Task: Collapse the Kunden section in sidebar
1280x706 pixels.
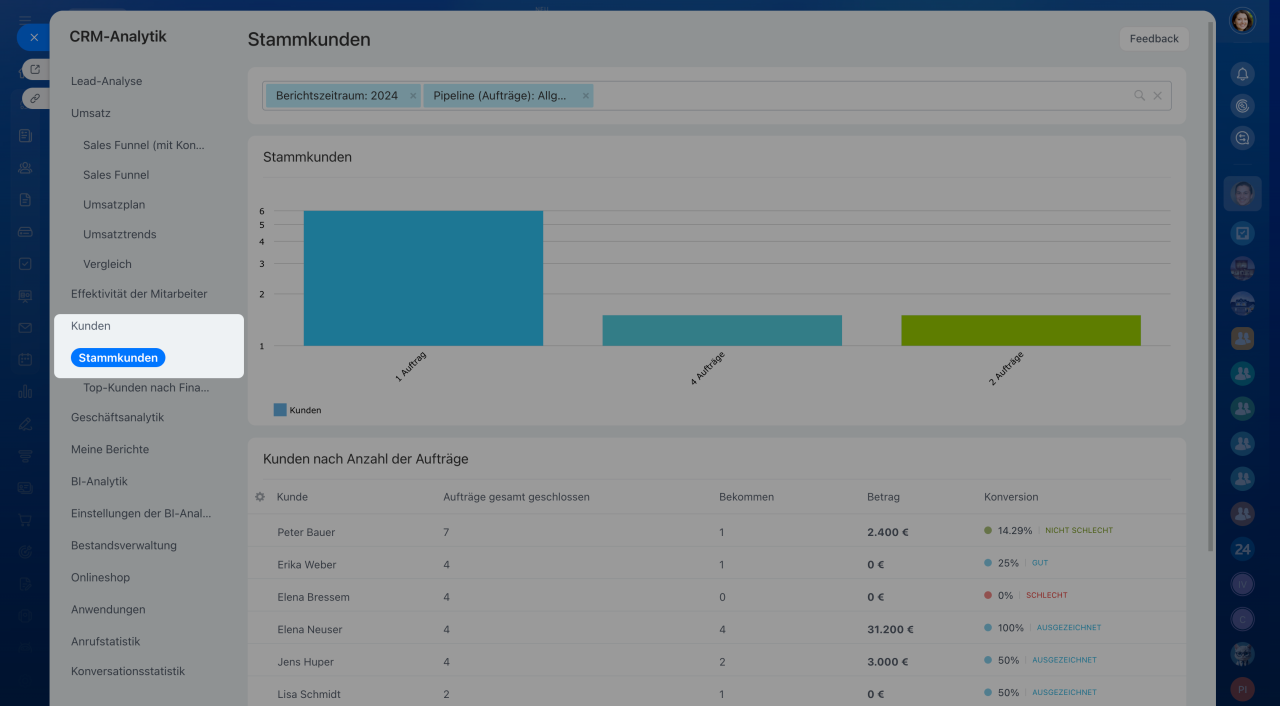Action: 91,326
